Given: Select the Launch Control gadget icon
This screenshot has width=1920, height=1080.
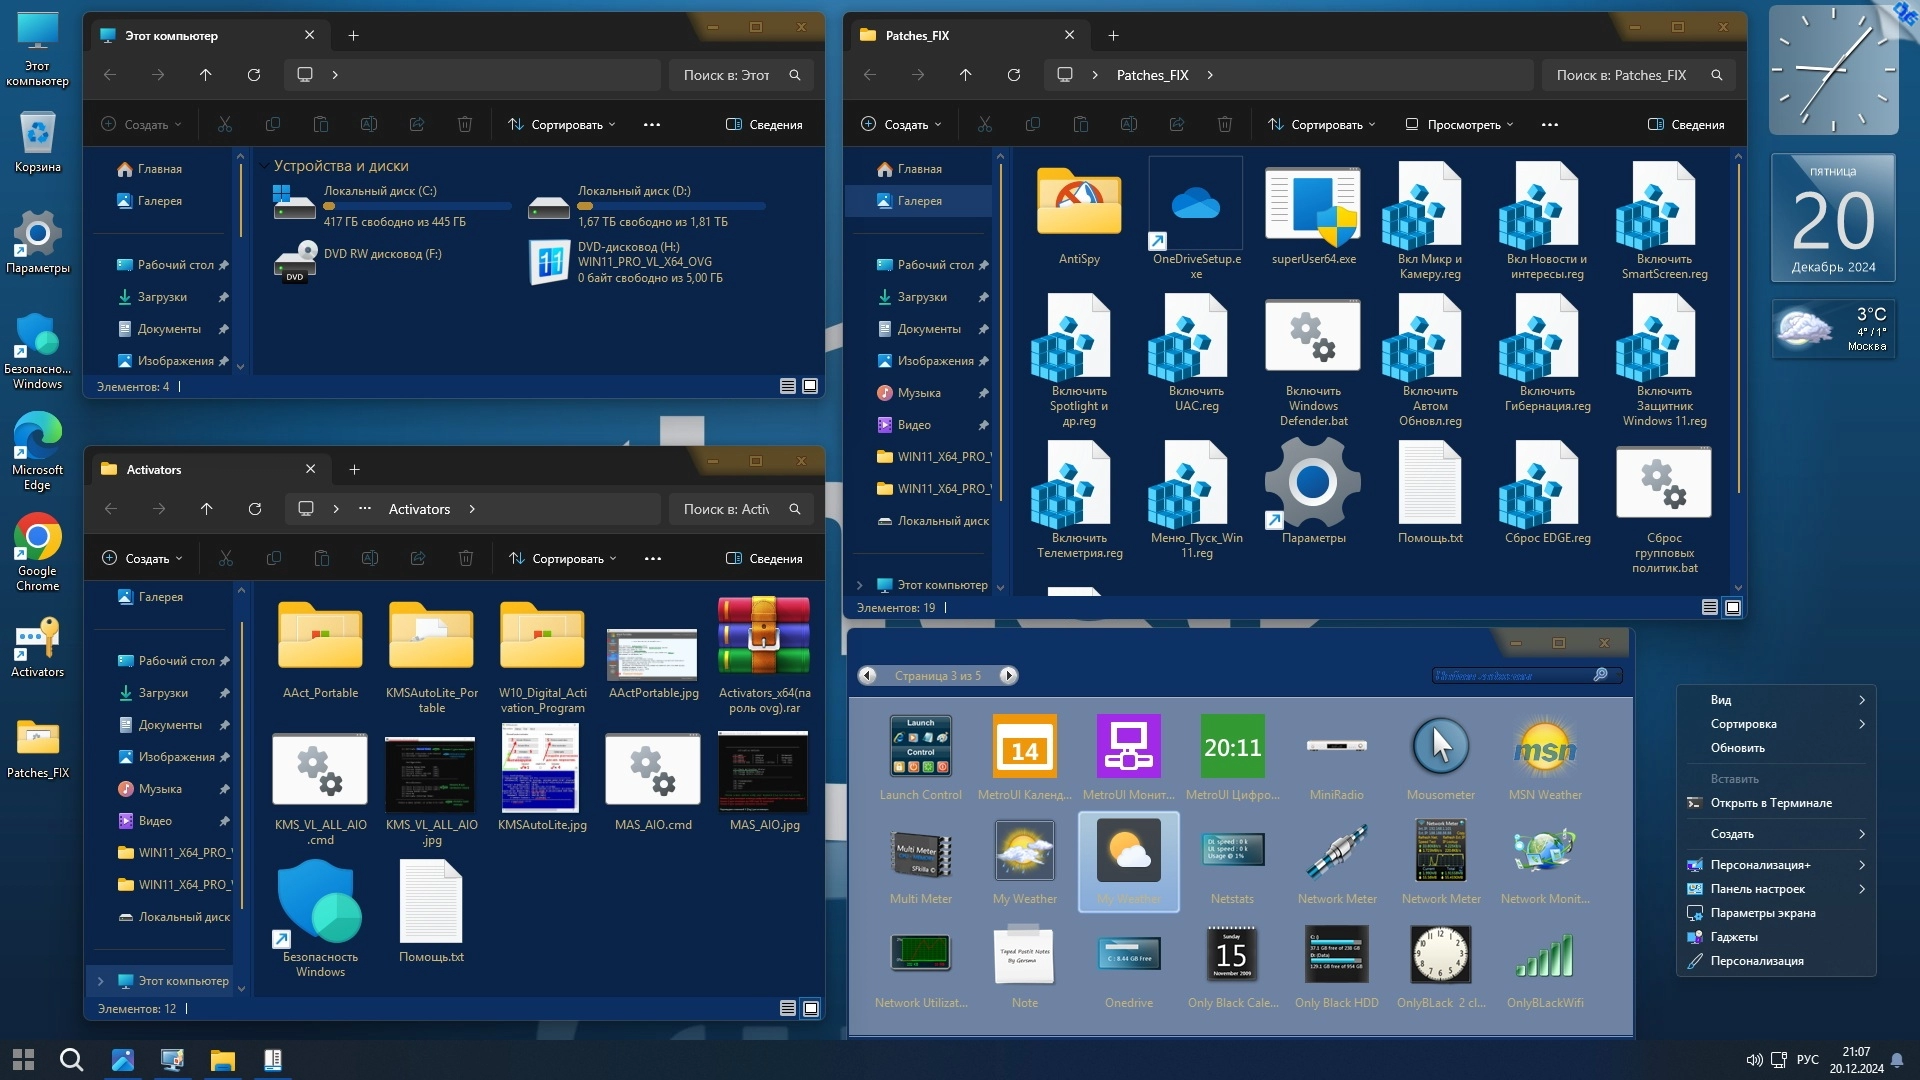Looking at the screenshot, I should coord(920,748).
